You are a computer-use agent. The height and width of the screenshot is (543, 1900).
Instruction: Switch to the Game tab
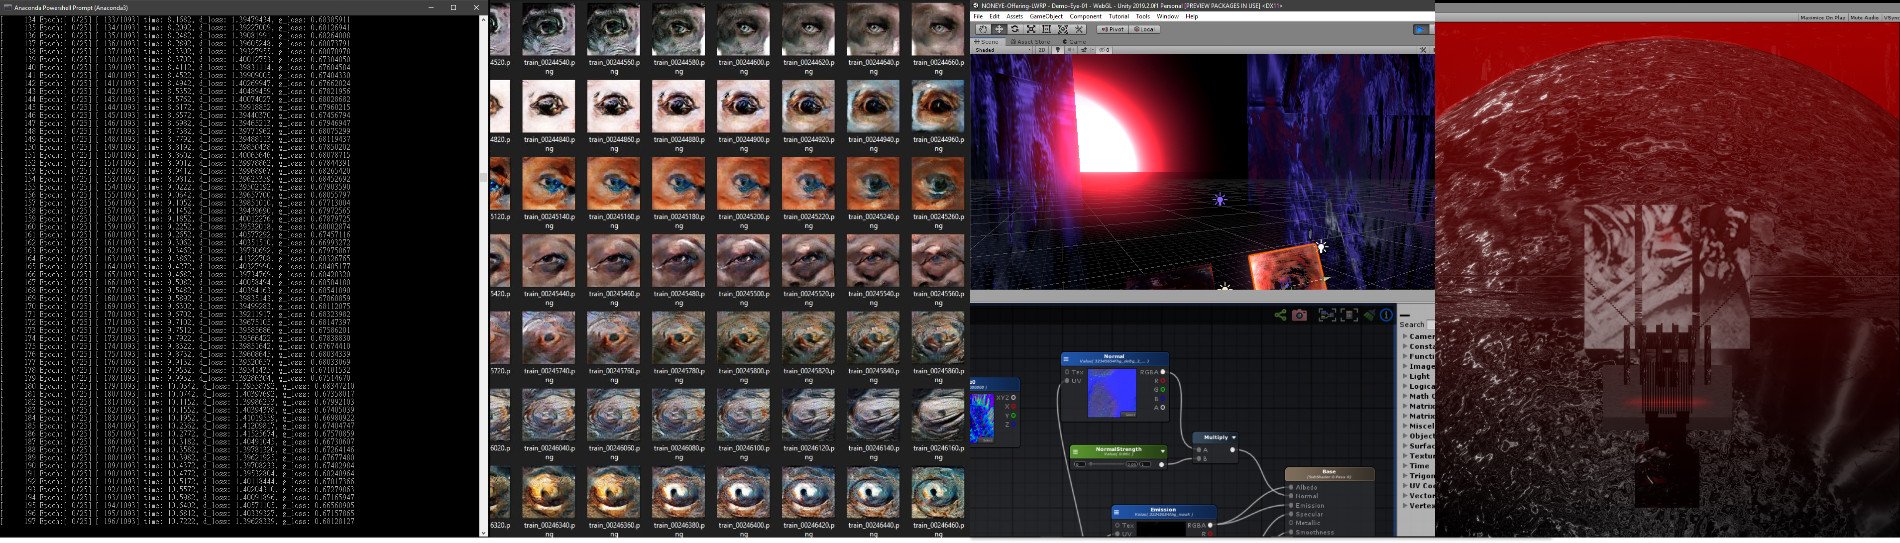pyautogui.click(x=1074, y=42)
